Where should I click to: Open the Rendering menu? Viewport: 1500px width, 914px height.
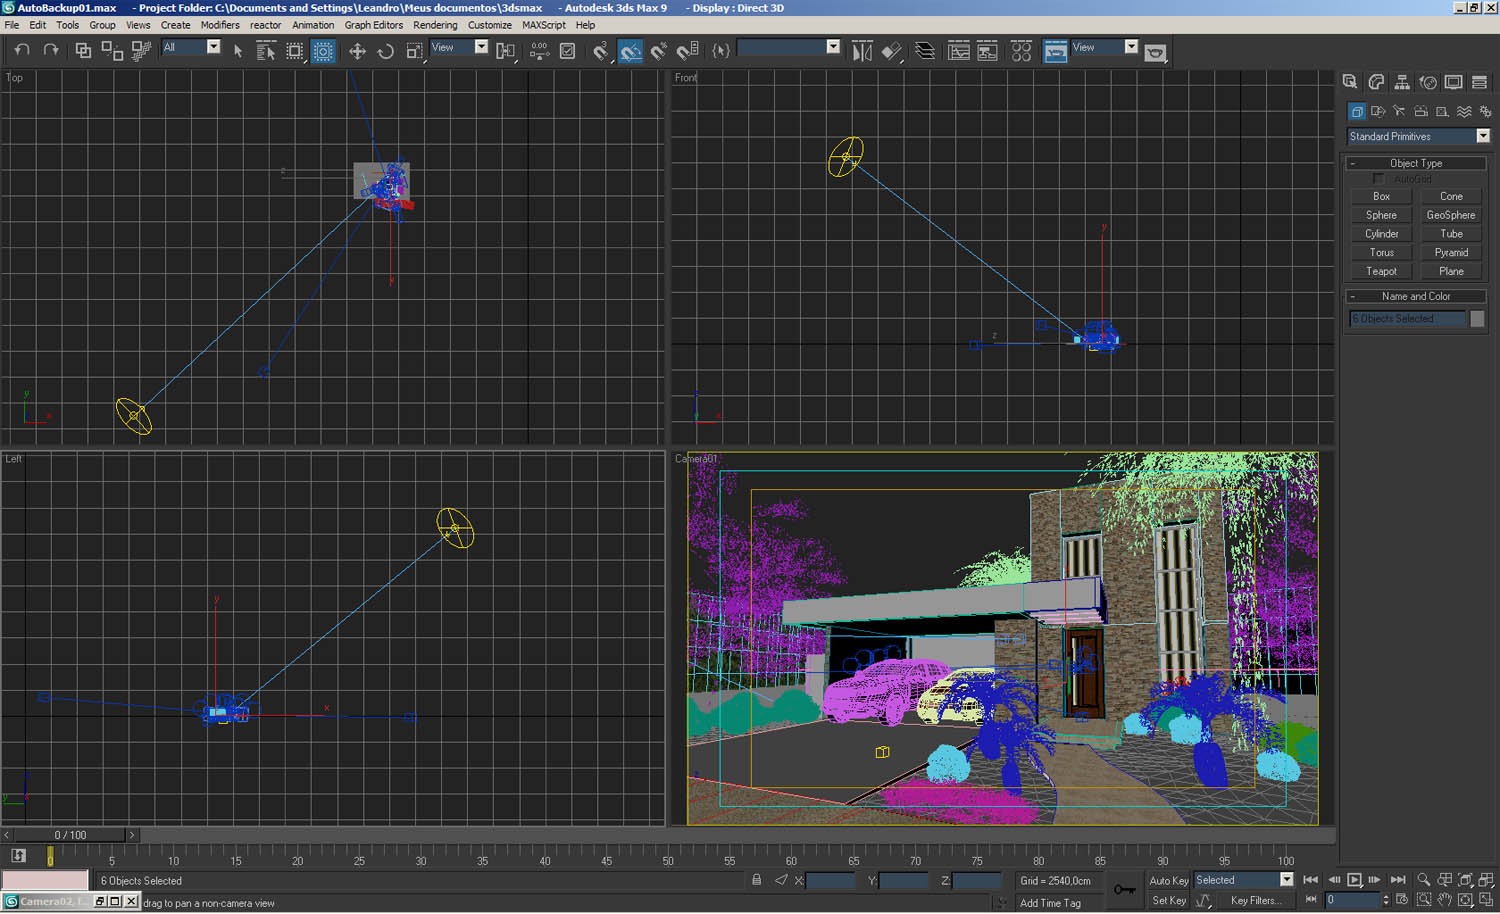434,25
